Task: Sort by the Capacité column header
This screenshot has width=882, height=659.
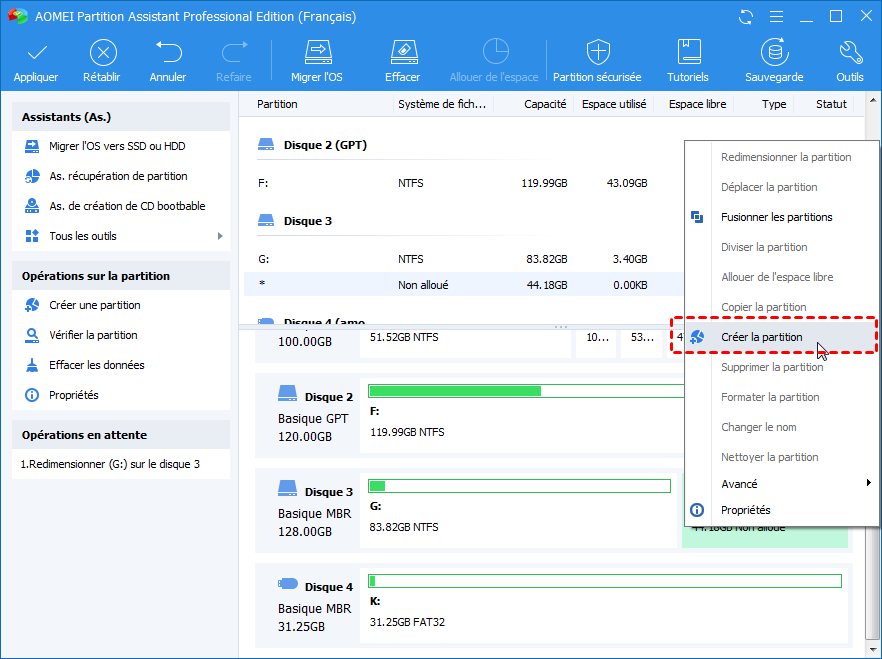Action: [545, 104]
